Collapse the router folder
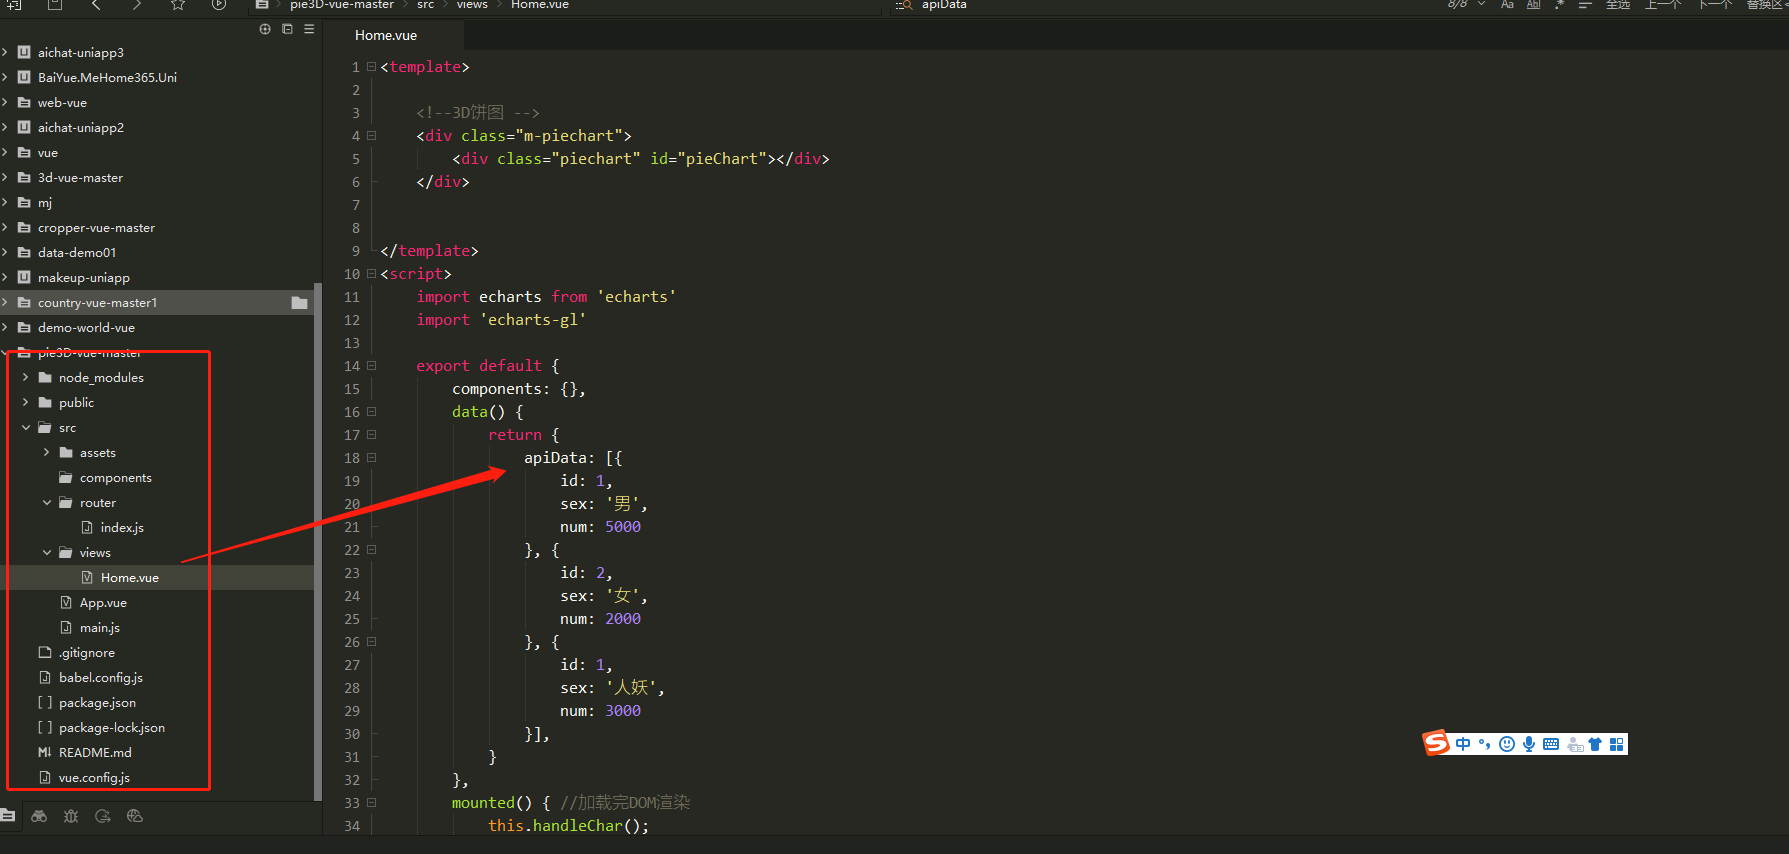Image resolution: width=1789 pixels, height=854 pixels. point(46,502)
